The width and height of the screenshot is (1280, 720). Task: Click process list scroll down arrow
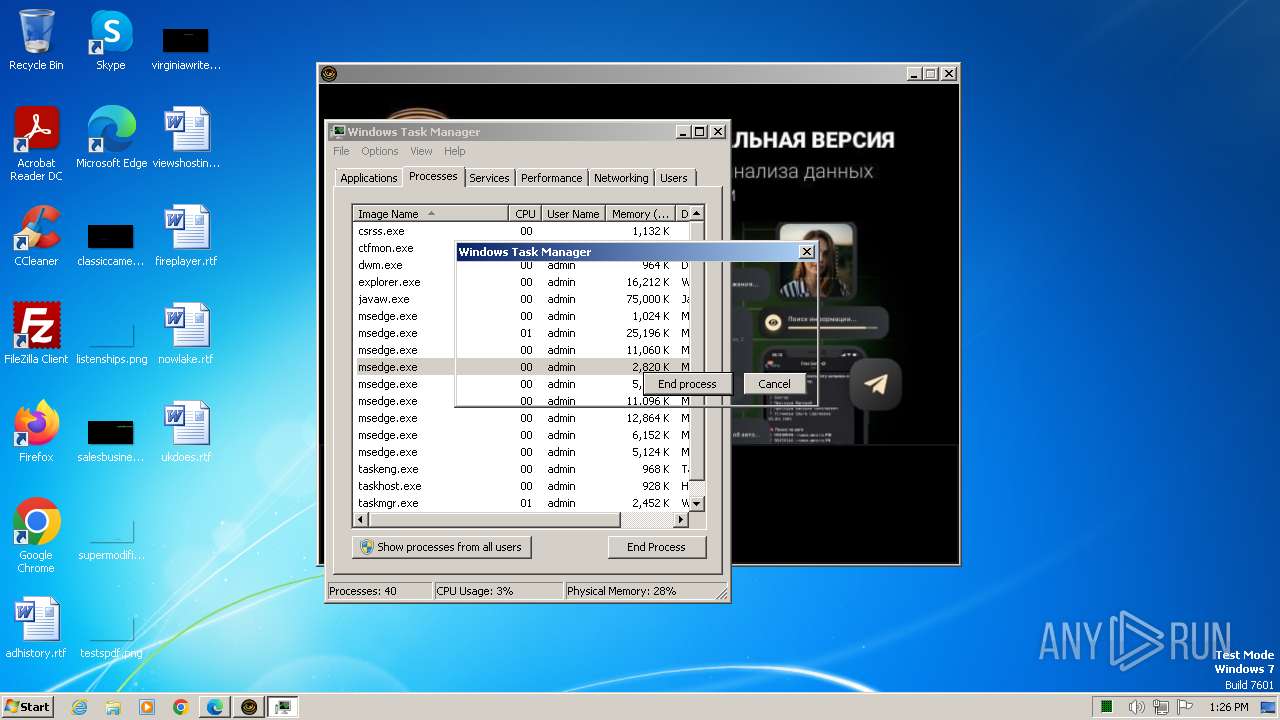point(697,503)
